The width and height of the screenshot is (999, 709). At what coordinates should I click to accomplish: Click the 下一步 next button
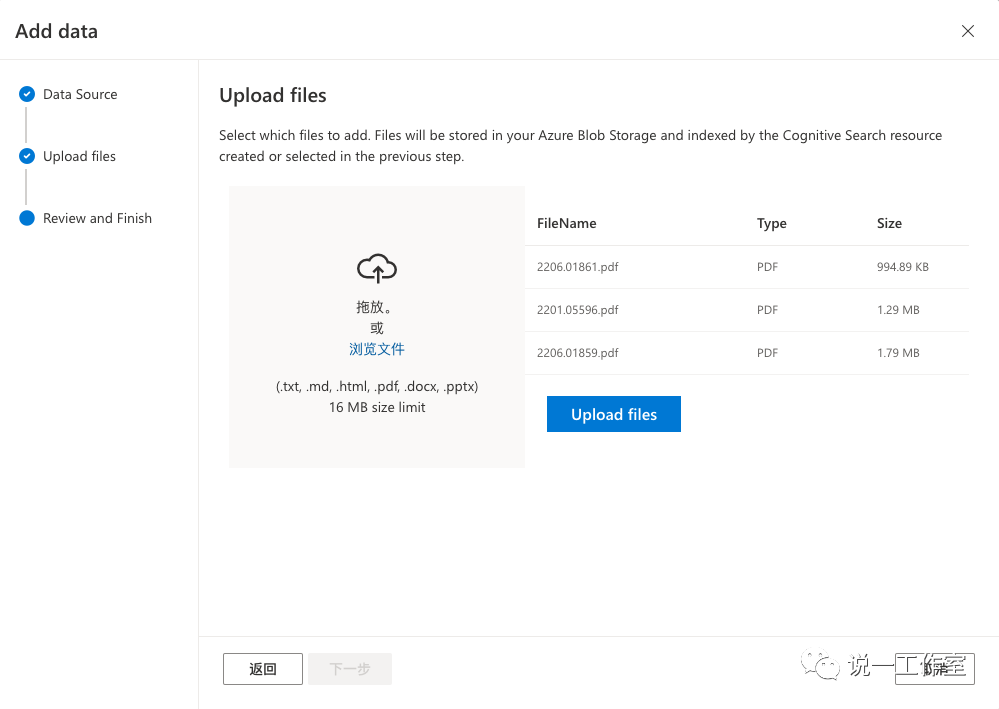point(350,669)
